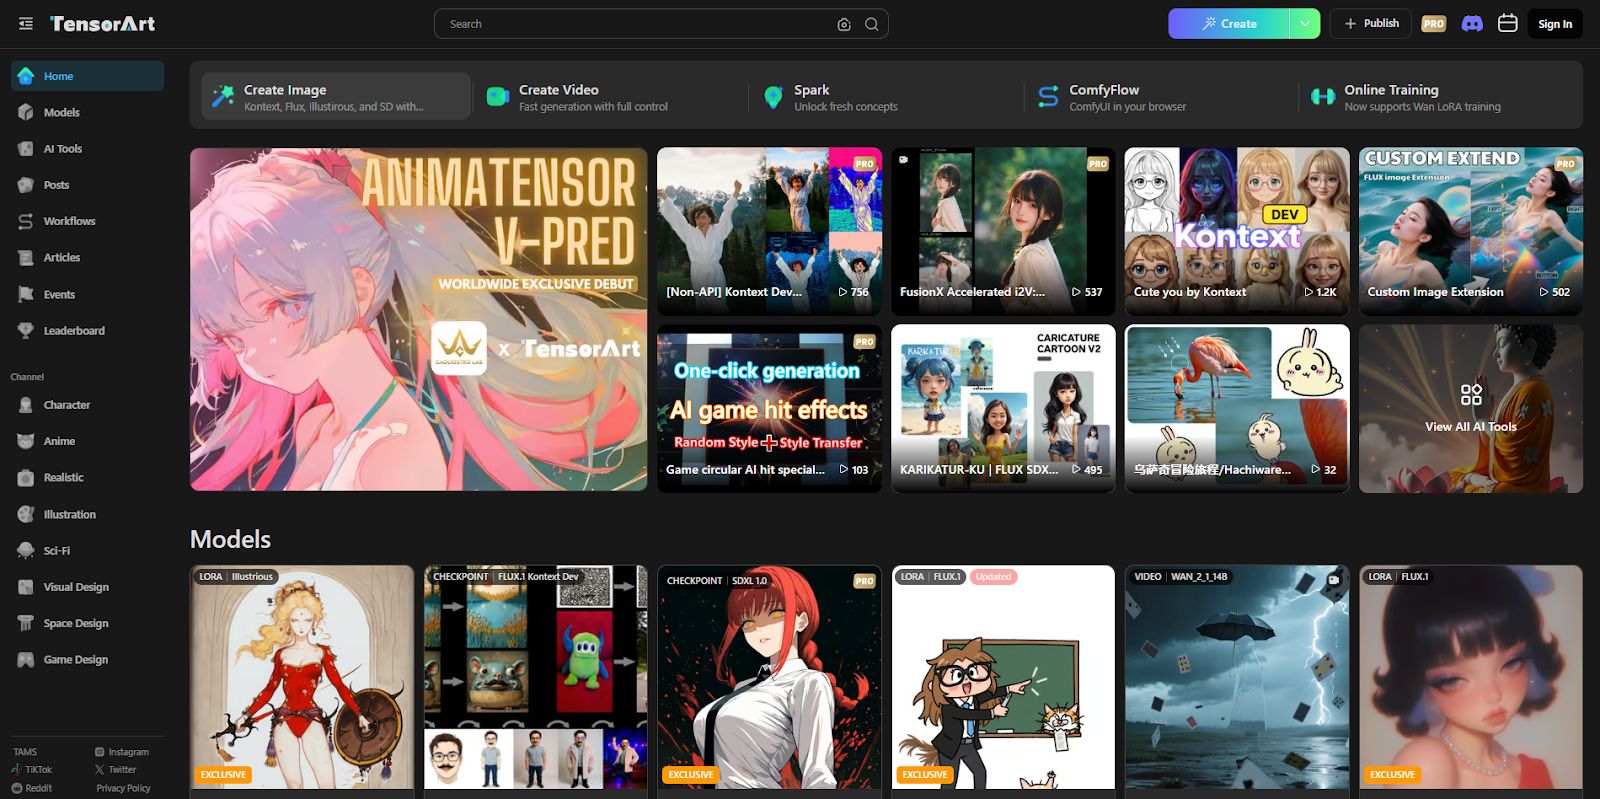Click the Leaderboard trophy icon

(26, 331)
